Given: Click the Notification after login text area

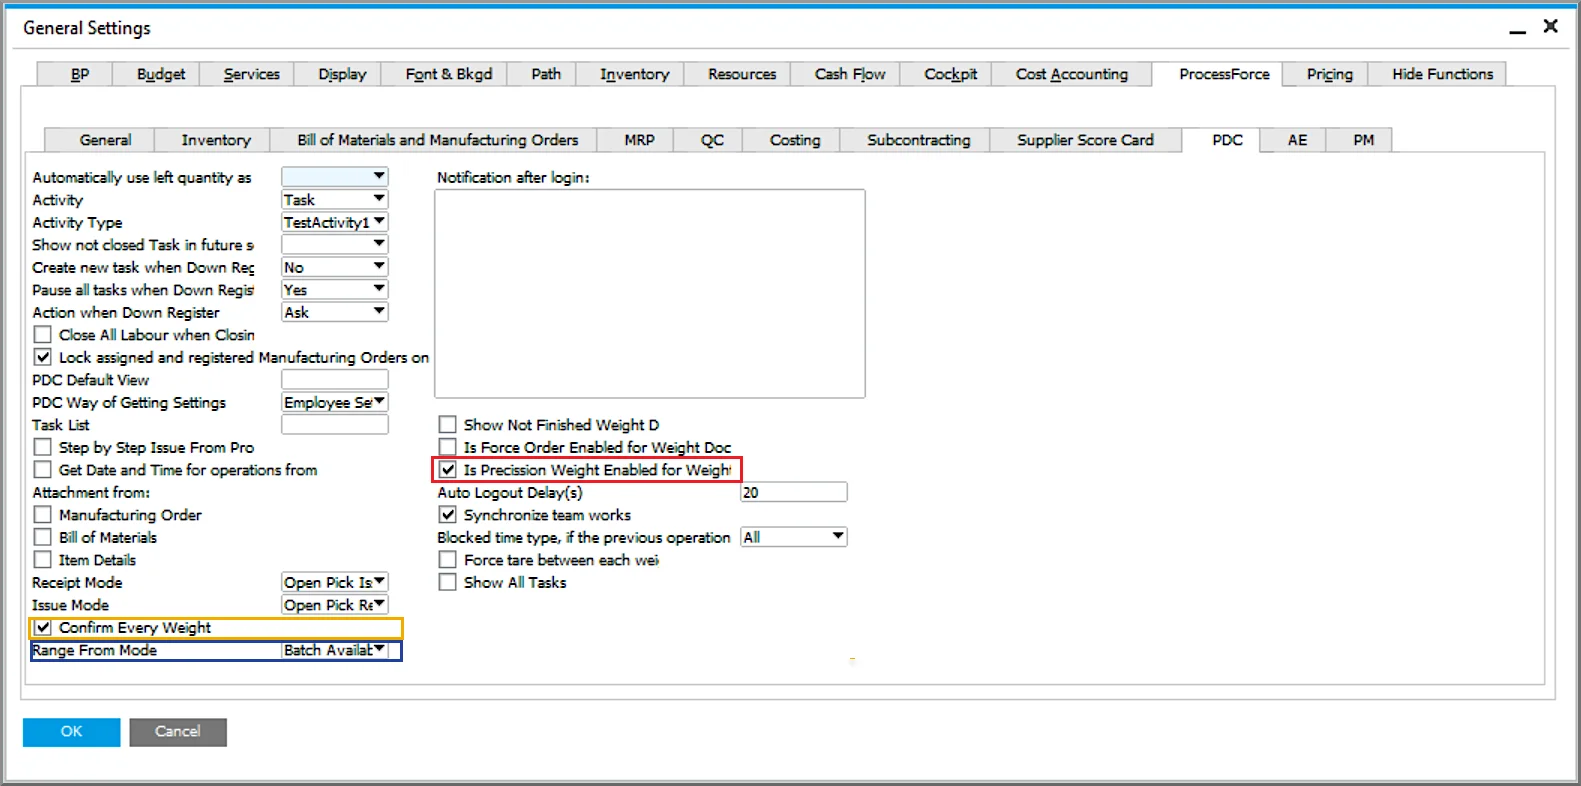Looking at the screenshot, I should coord(650,294).
